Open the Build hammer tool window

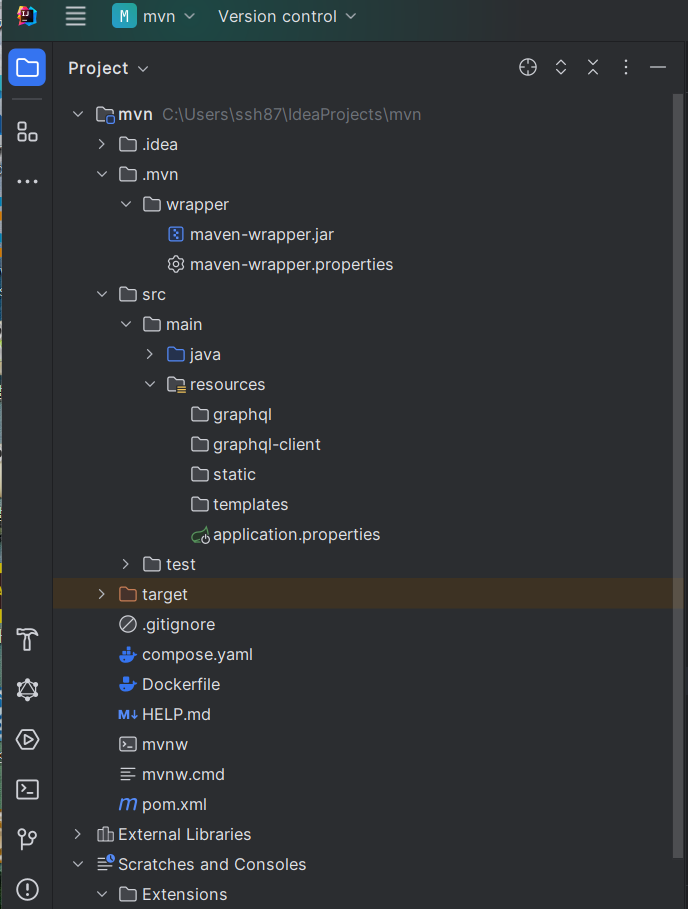point(27,639)
